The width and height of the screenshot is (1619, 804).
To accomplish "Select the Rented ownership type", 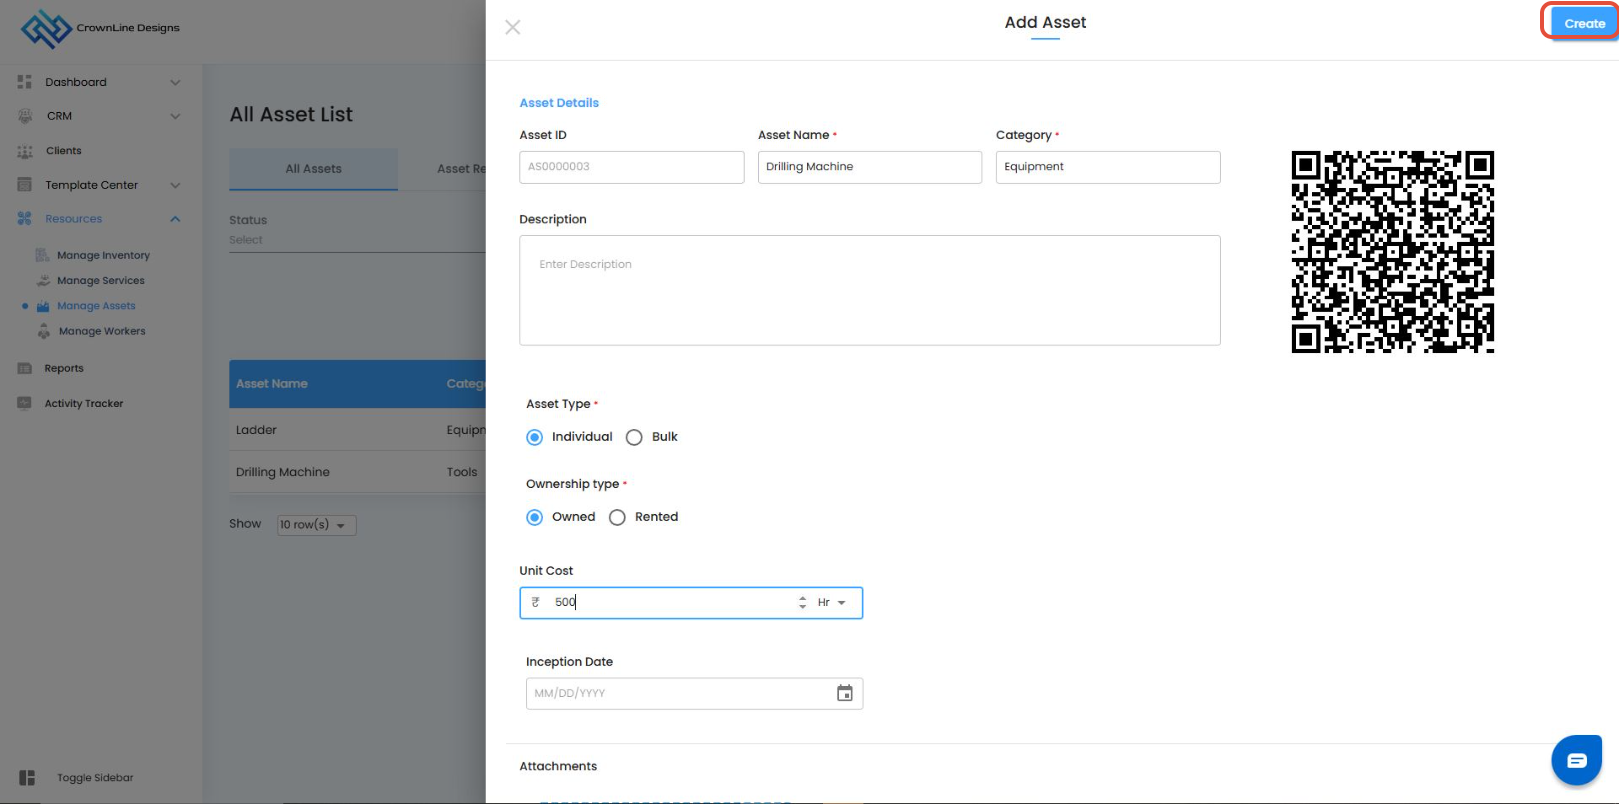I will [x=618, y=517].
